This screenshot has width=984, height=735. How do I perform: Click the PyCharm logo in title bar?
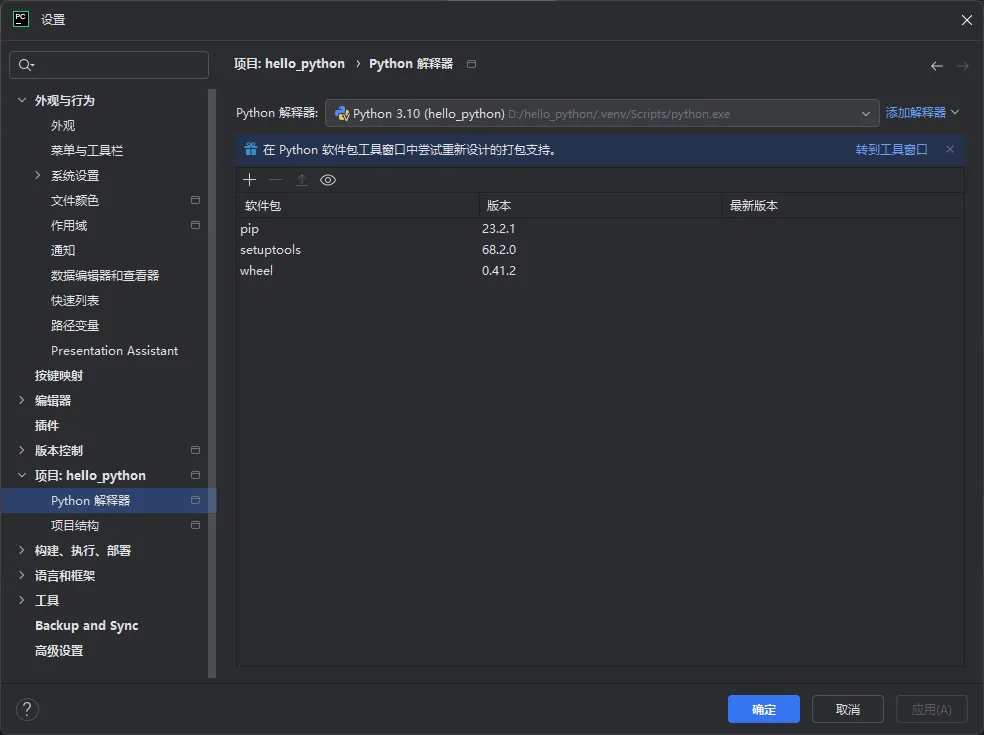(x=21, y=19)
